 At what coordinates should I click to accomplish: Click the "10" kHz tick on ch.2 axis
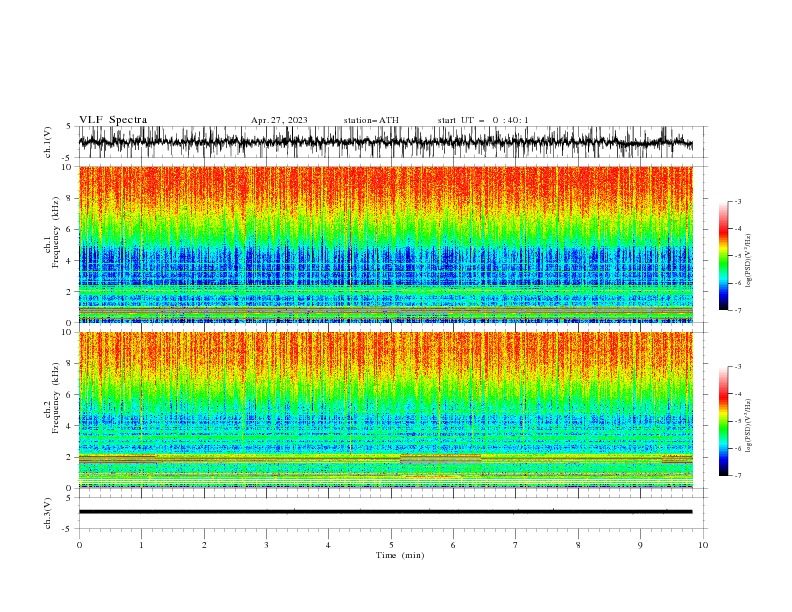coord(67,332)
